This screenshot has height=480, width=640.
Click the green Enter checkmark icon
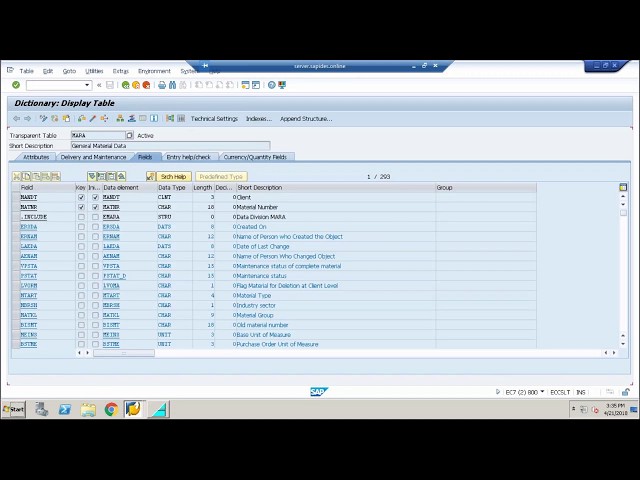(16, 85)
